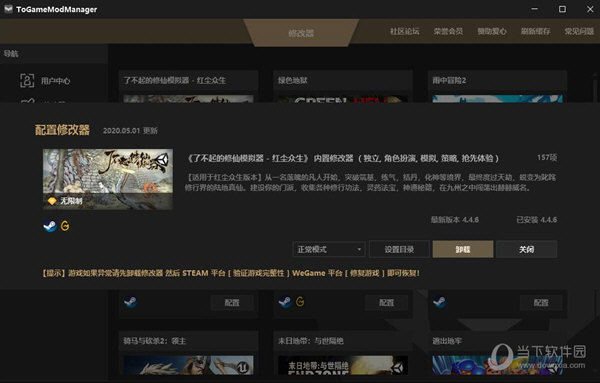This screenshot has height=383, width=600.
Task: Minimize the ToGameModManager window
Action: pos(535,9)
